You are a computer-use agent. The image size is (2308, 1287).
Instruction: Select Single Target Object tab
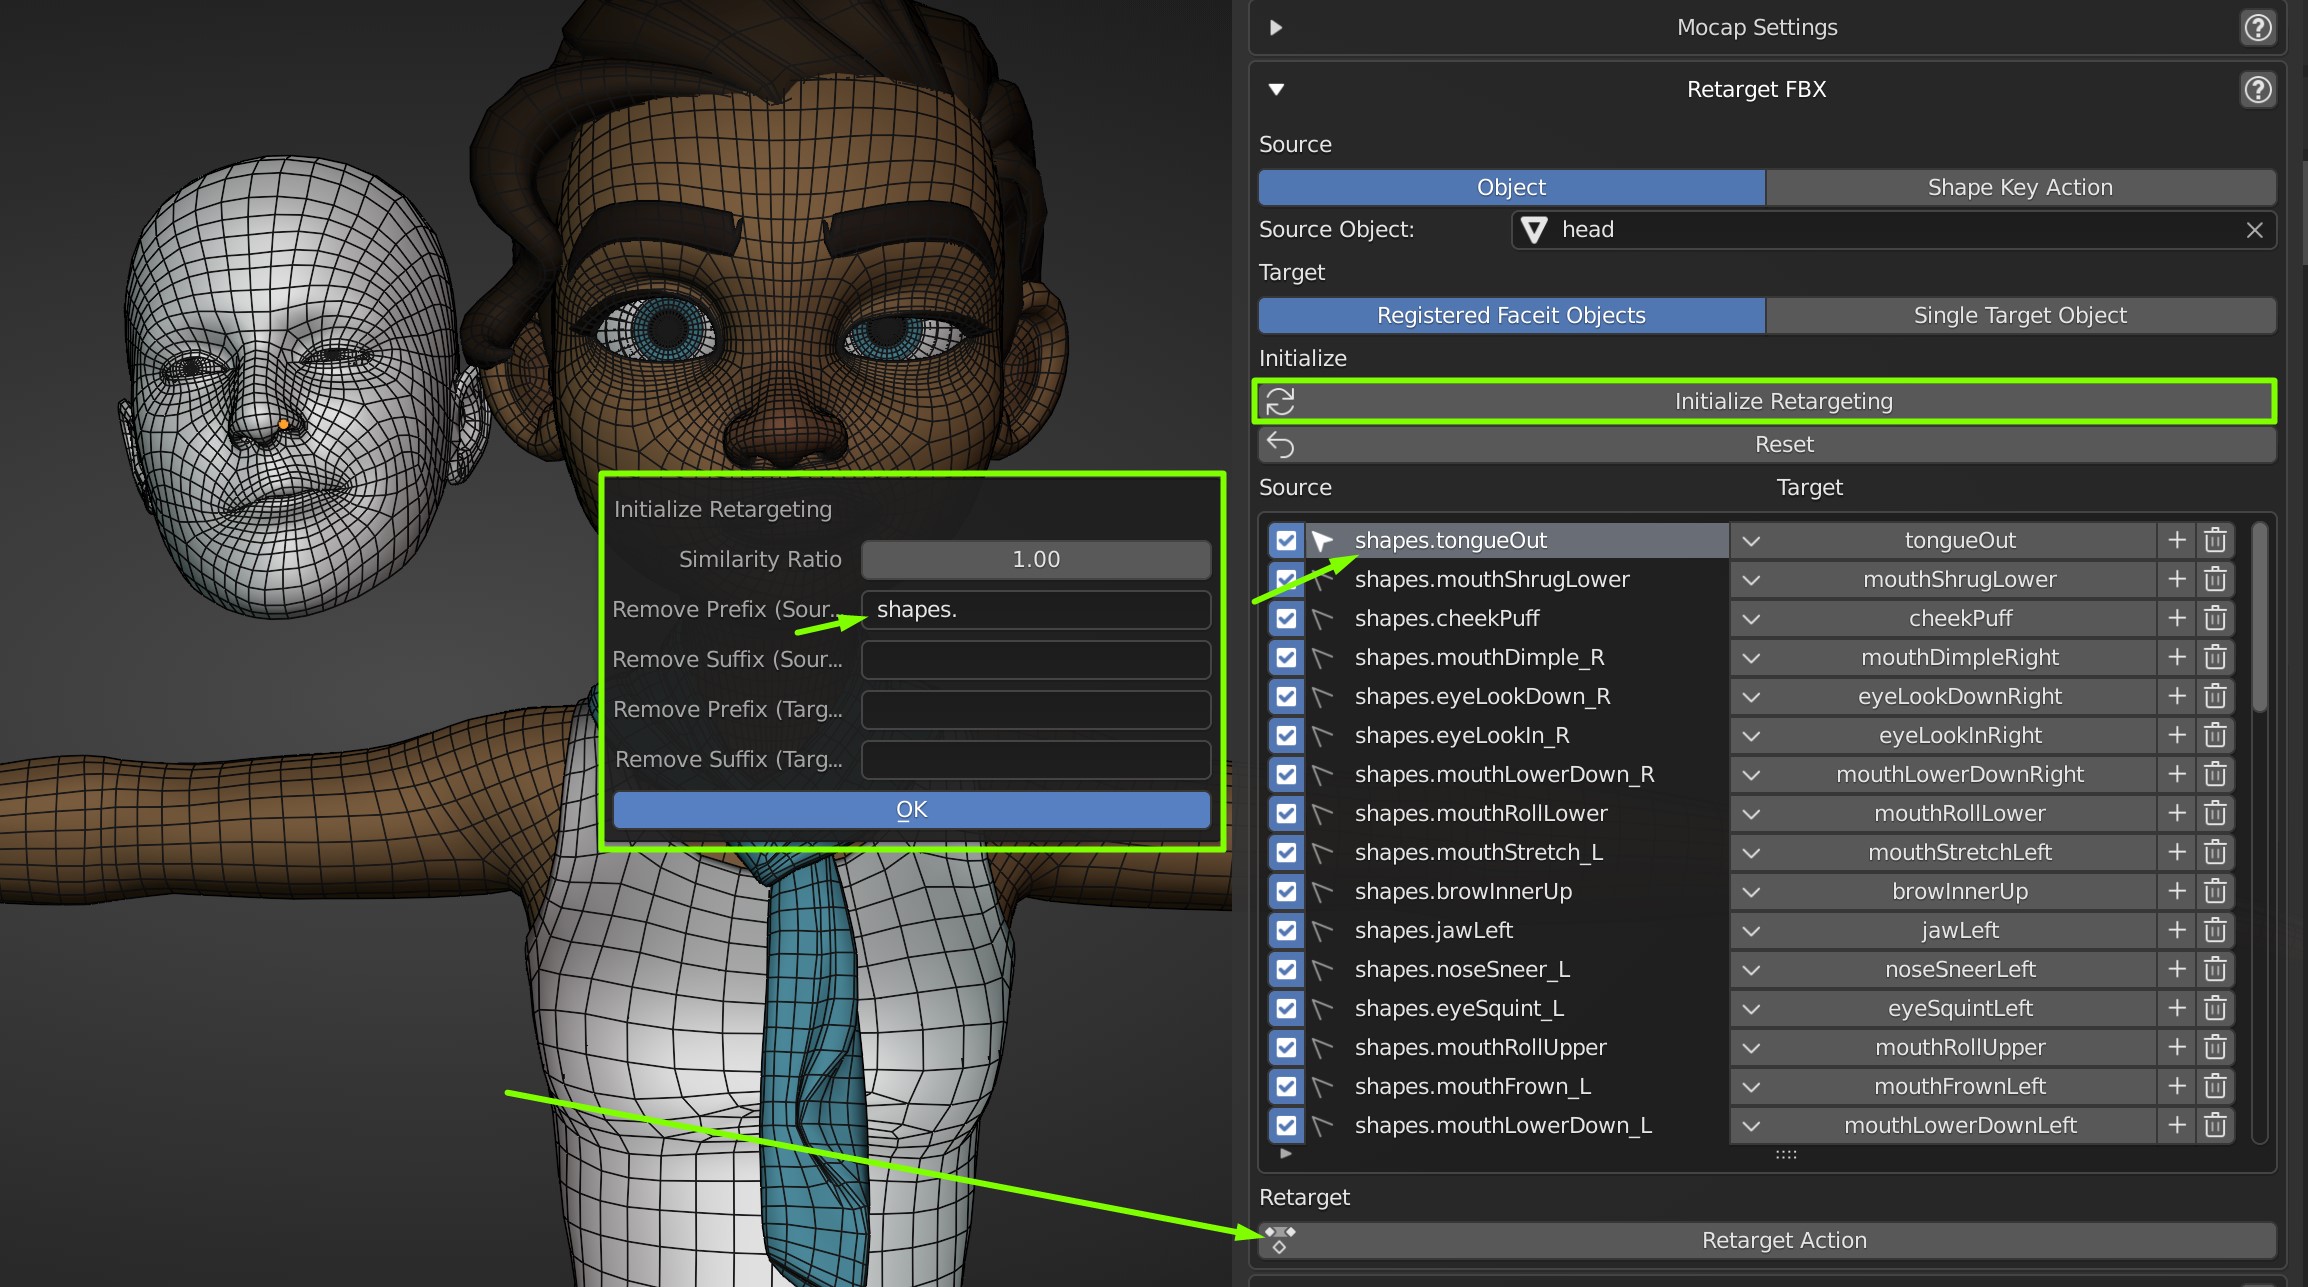click(x=2020, y=316)
